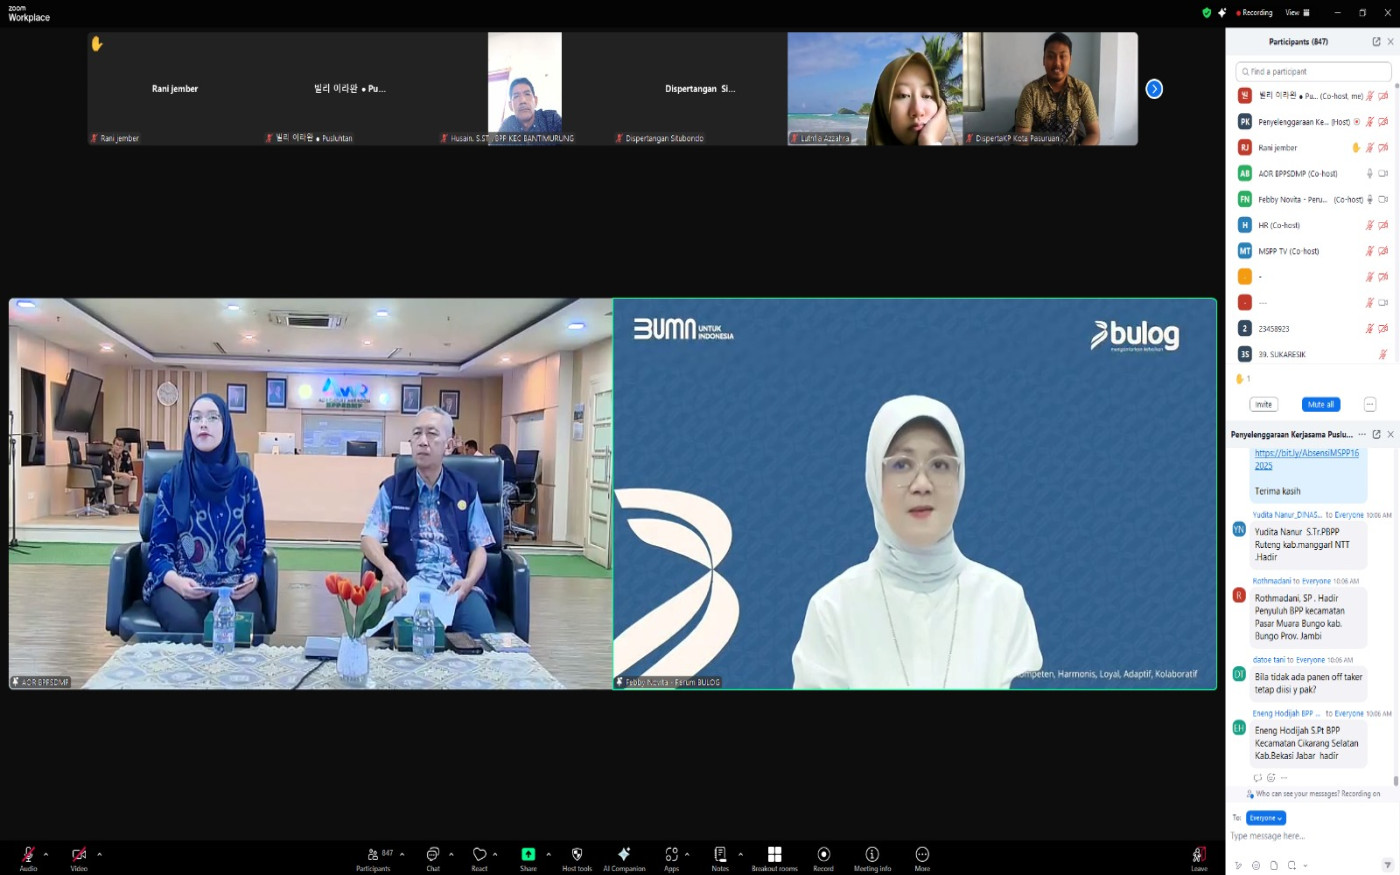Expand the caret beside the React button
The image size is (1400, 875).
[x=495, y=854]
